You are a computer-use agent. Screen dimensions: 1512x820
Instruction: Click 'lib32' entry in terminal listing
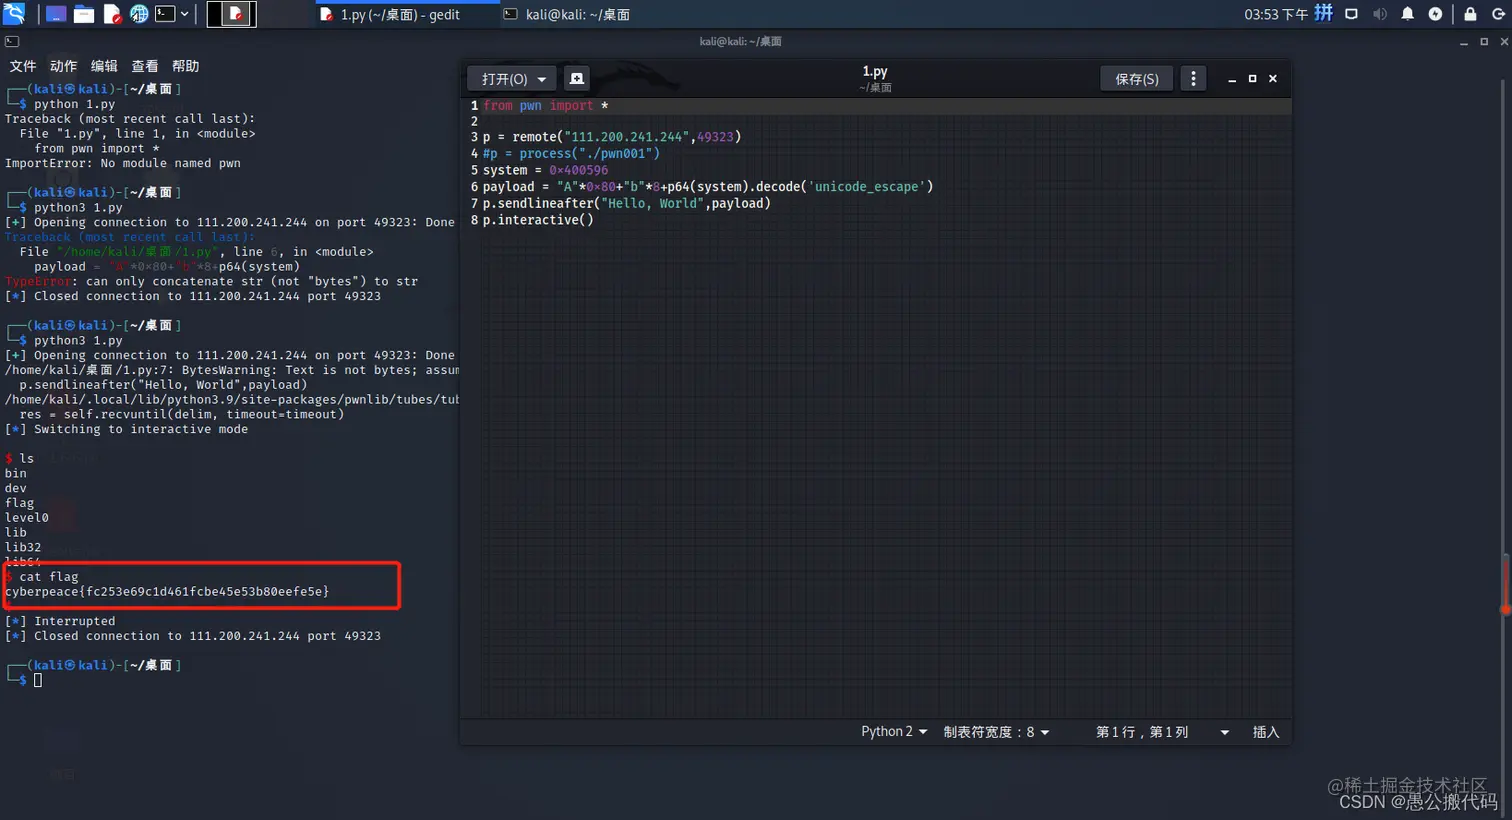(x=23, y=547)
